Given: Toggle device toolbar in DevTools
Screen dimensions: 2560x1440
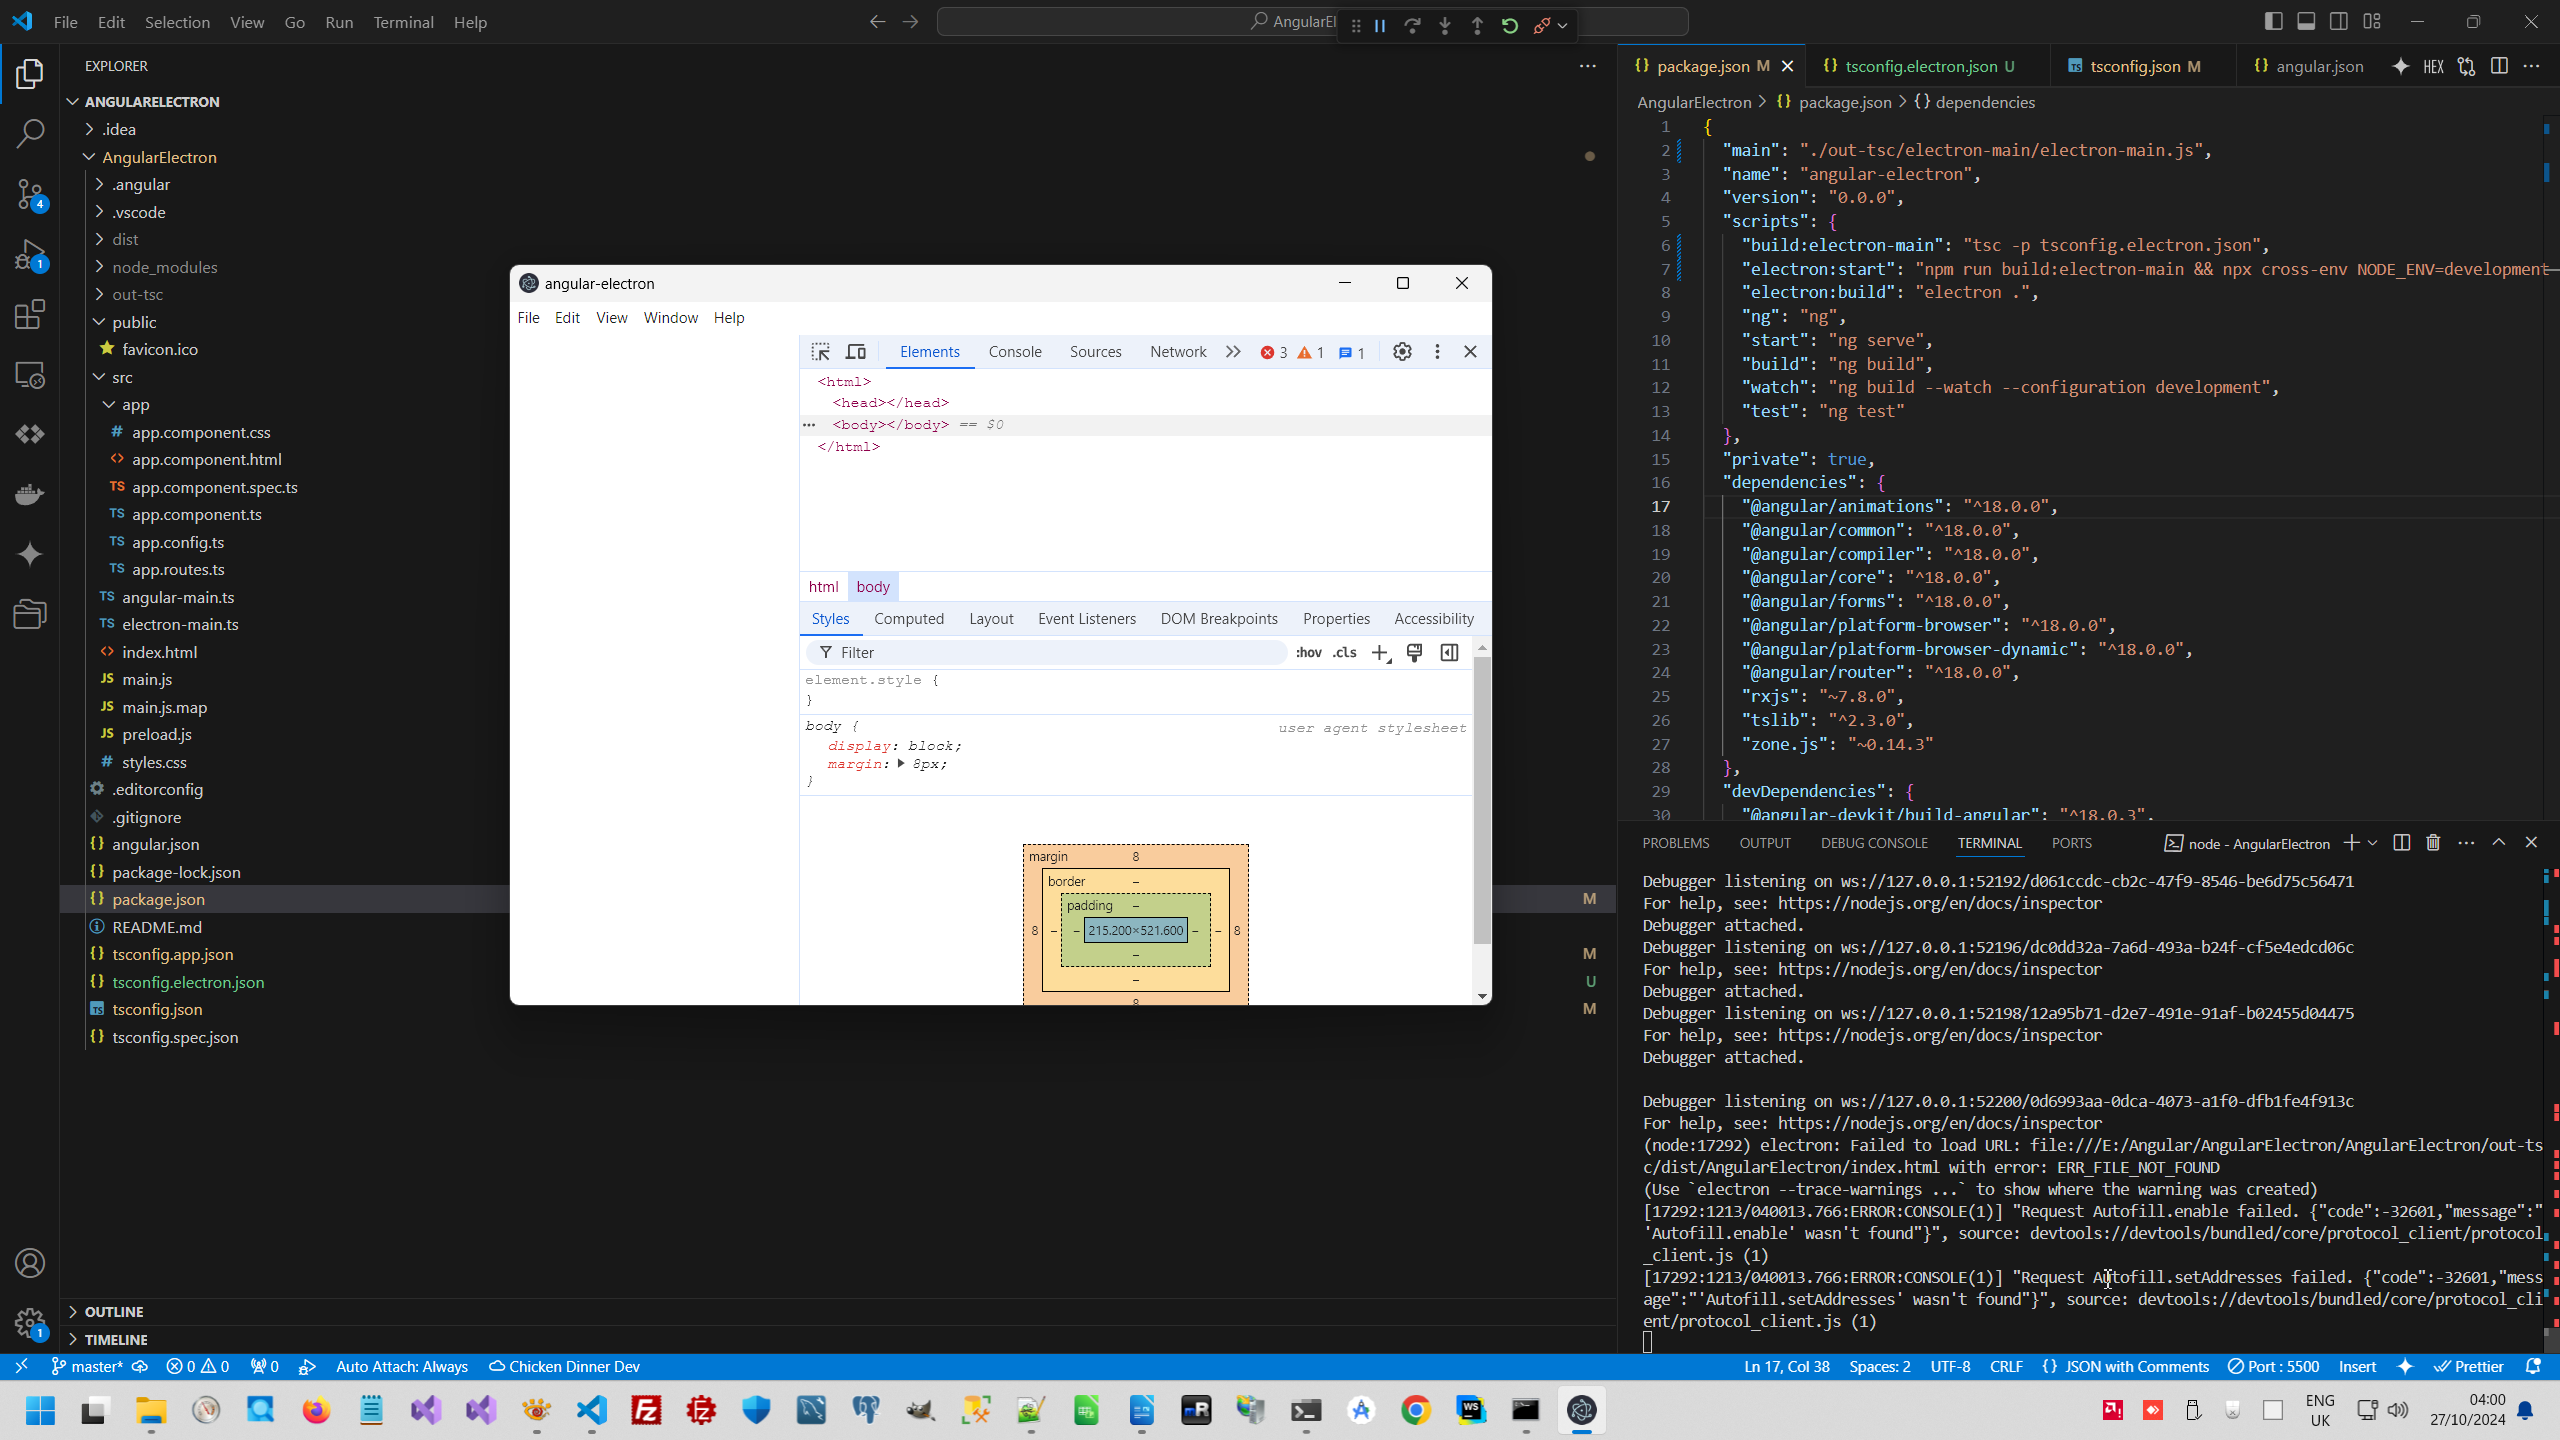Looking at the screenshot, I should (856, 352).
